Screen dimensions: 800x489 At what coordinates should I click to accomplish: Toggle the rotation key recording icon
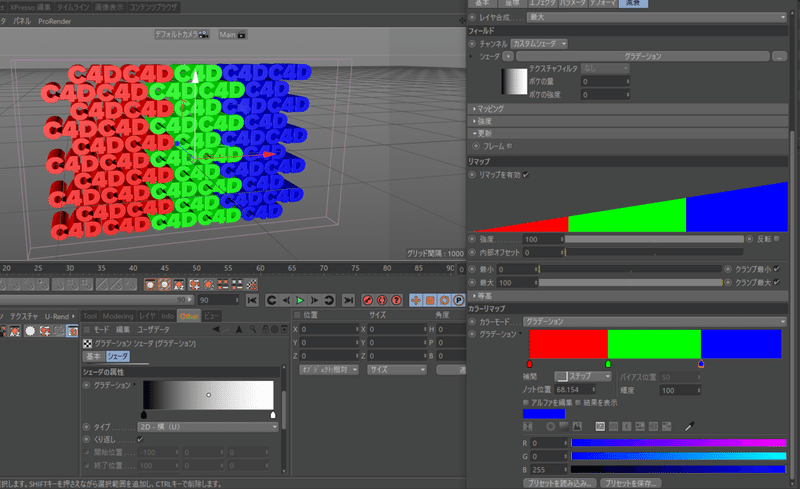tap(444, 300)
